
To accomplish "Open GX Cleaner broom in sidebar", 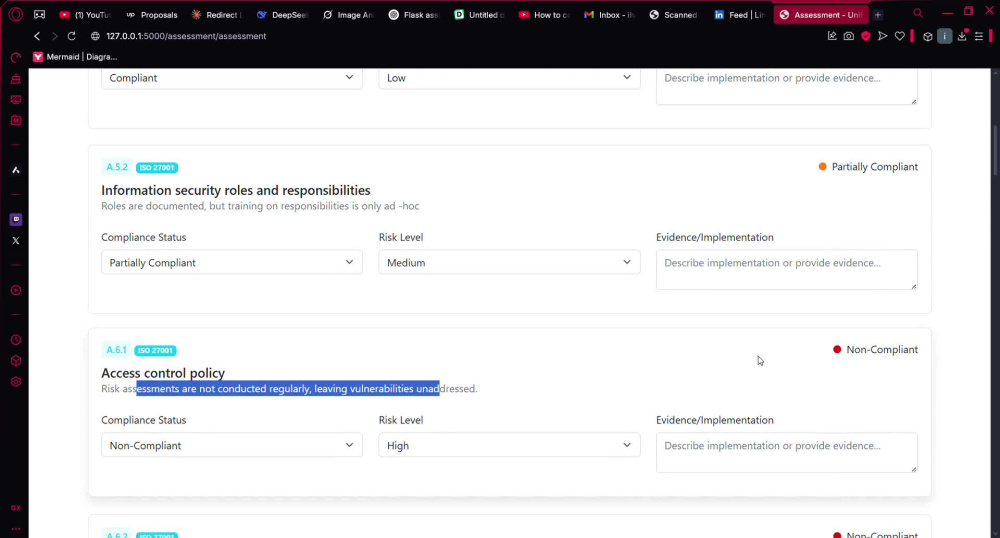I will click(x=16, y=79).
